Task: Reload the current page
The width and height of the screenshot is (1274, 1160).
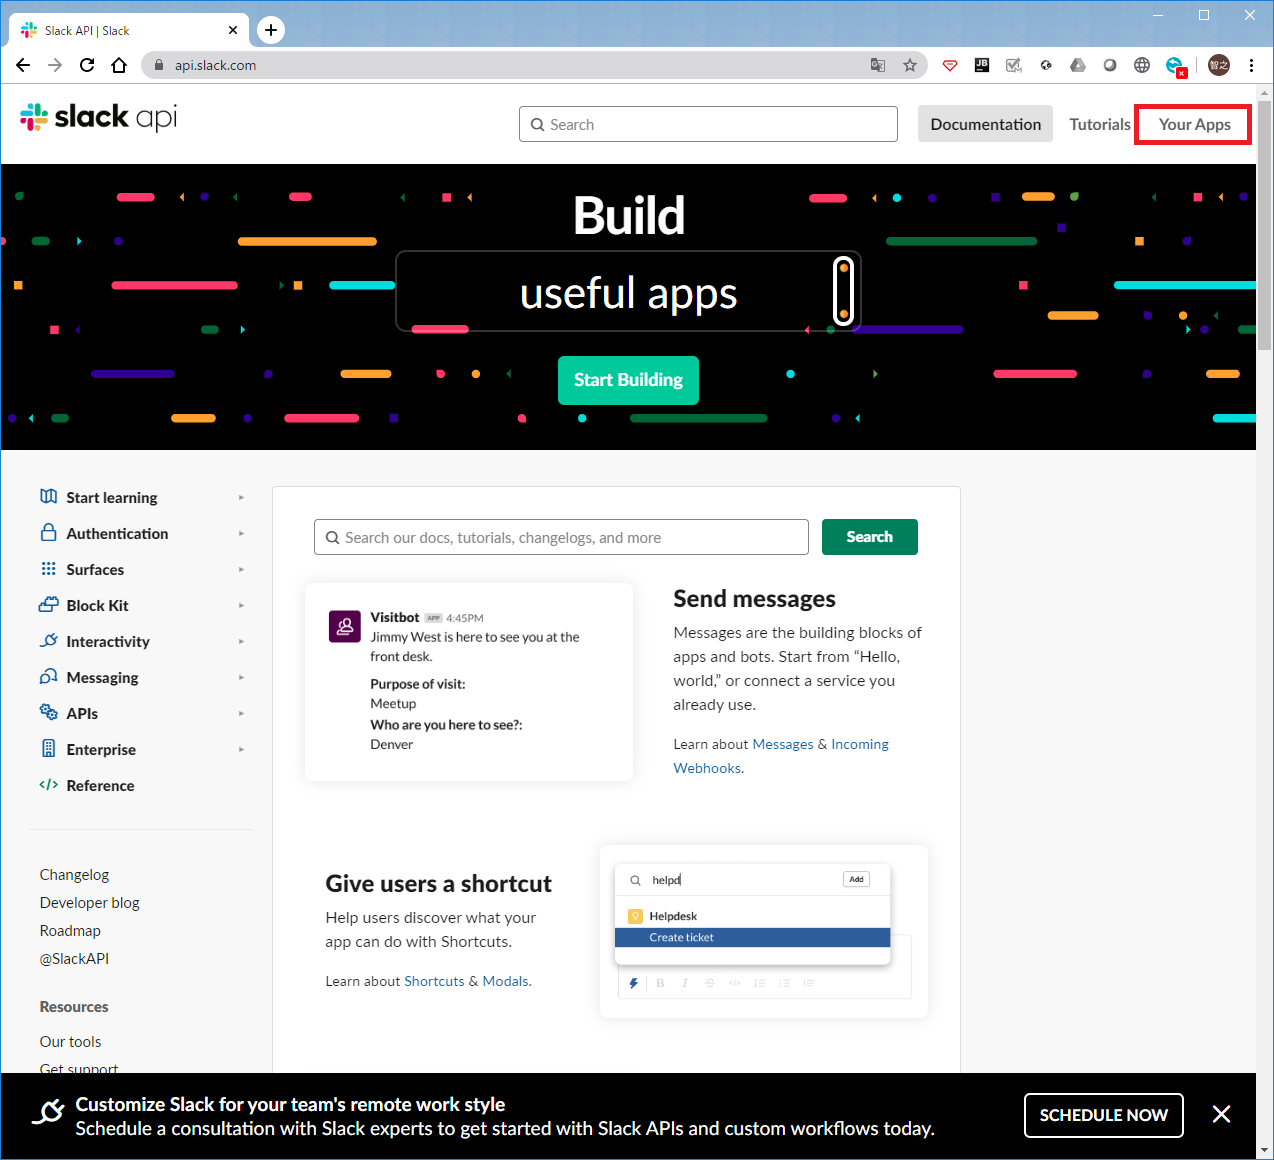Action: [x=87, y=65]
